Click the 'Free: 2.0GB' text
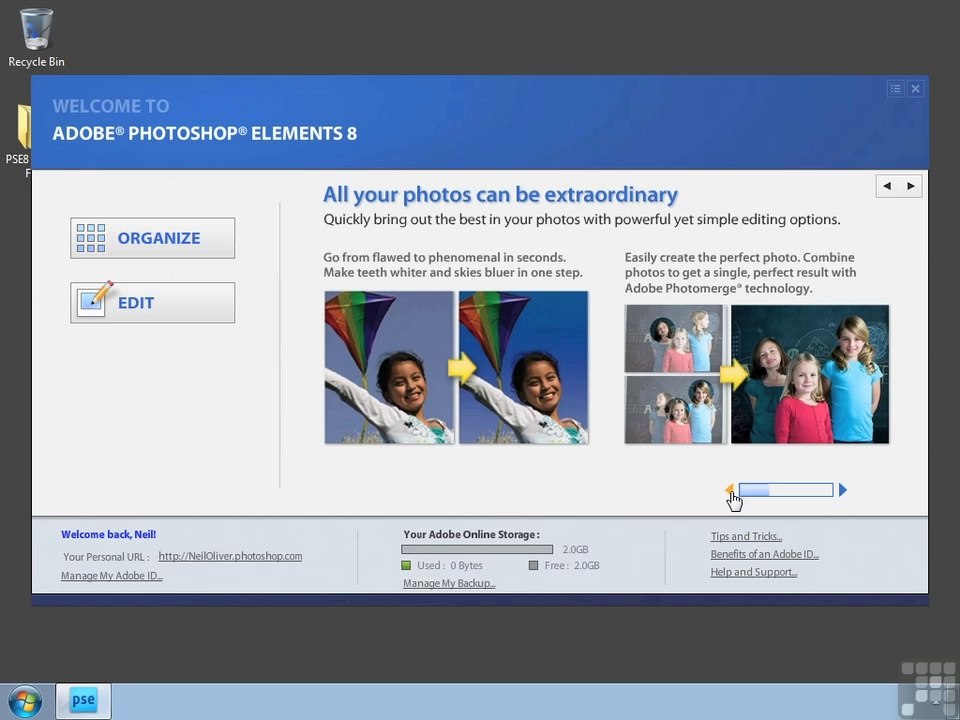The height and width of the screenshot is (720, 960). click(572, 565)
